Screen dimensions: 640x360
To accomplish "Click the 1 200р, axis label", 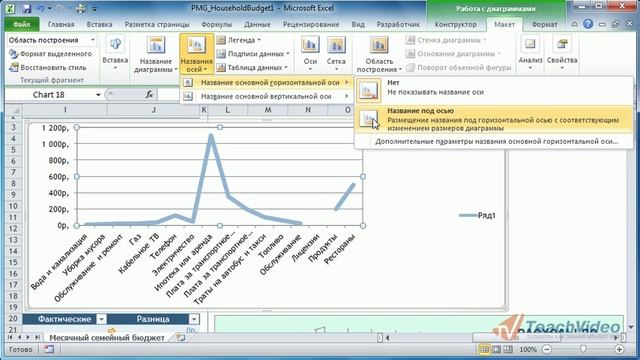I will [55, 128].
